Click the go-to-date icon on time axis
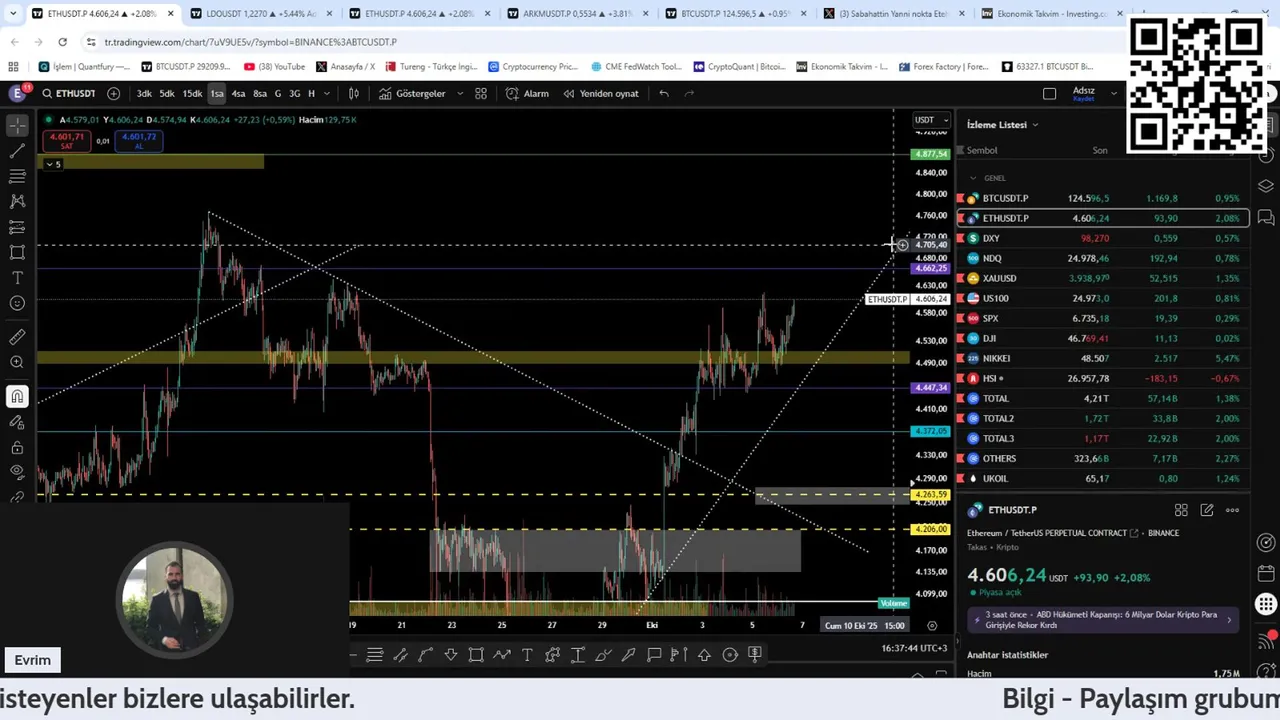The width and height of the screenshot is (1280, 720). (932, 626)
